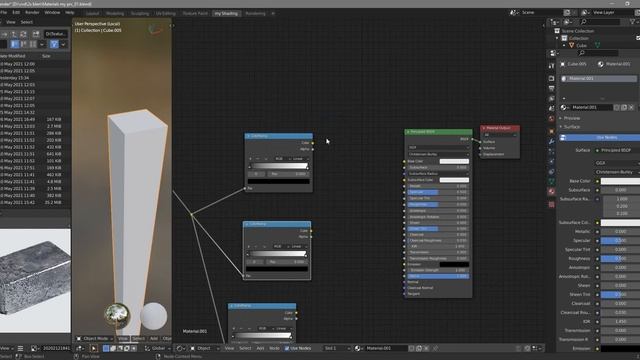Open the Object Data green triangle tab
Screen dimensions: 640x360
coord(551,181)
